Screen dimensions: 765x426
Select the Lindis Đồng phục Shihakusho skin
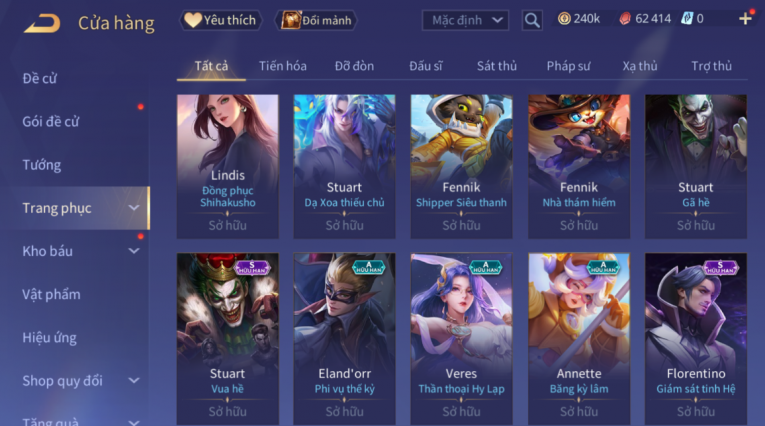point(228,166)
